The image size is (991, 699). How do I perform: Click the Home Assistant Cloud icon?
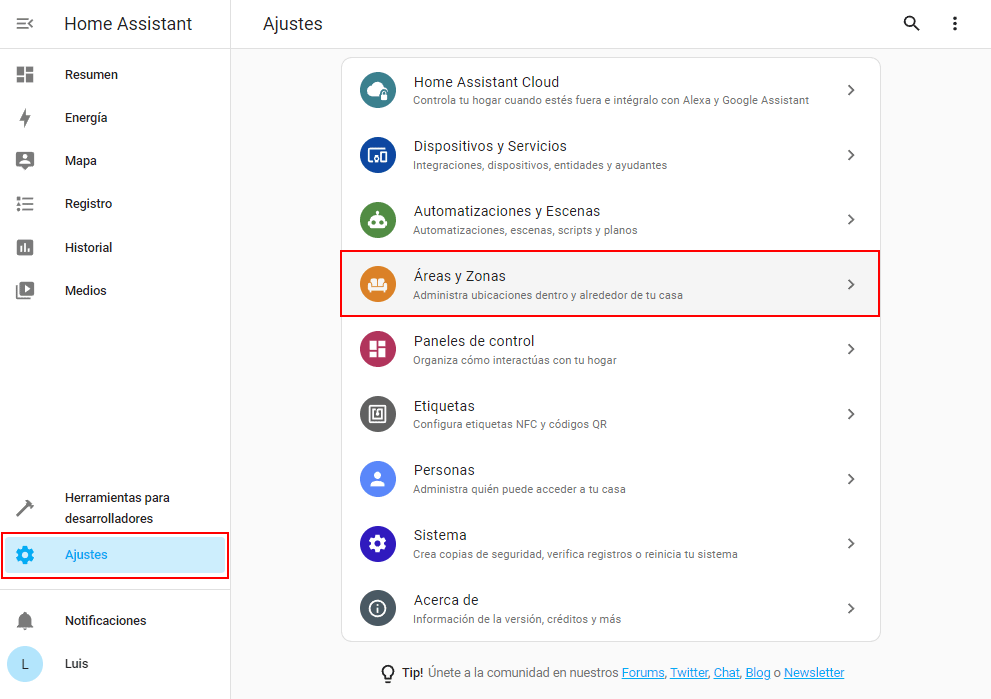378,90
